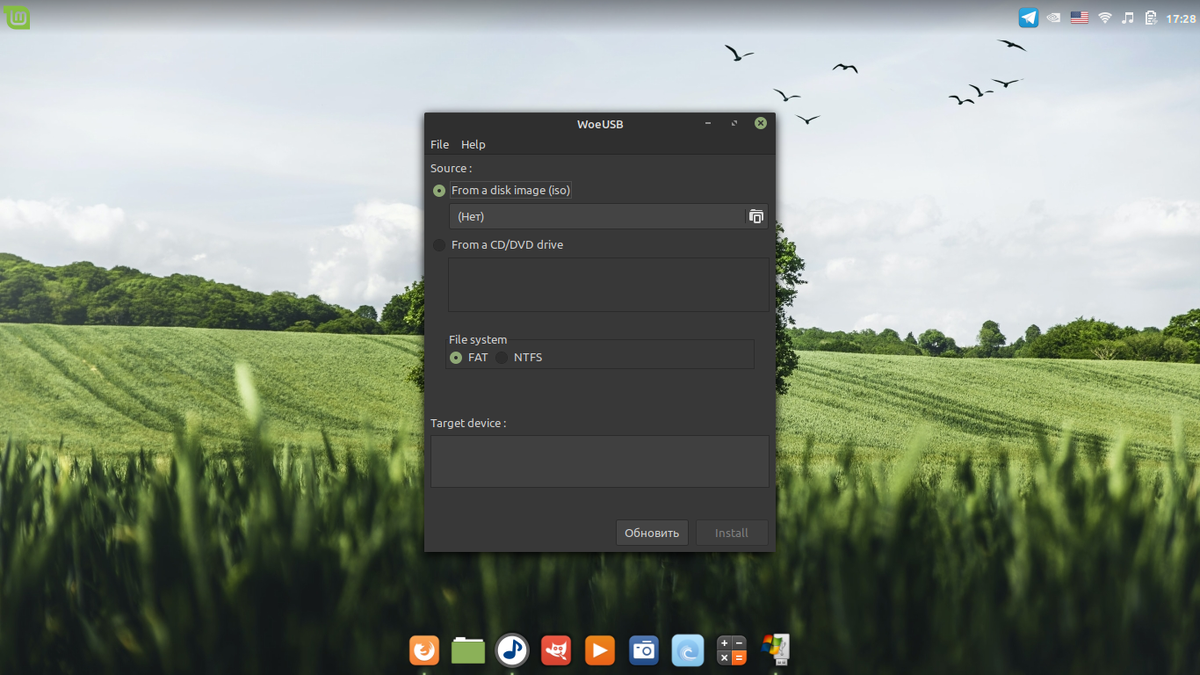Close the WoeUSB window

tap(760, 124)
